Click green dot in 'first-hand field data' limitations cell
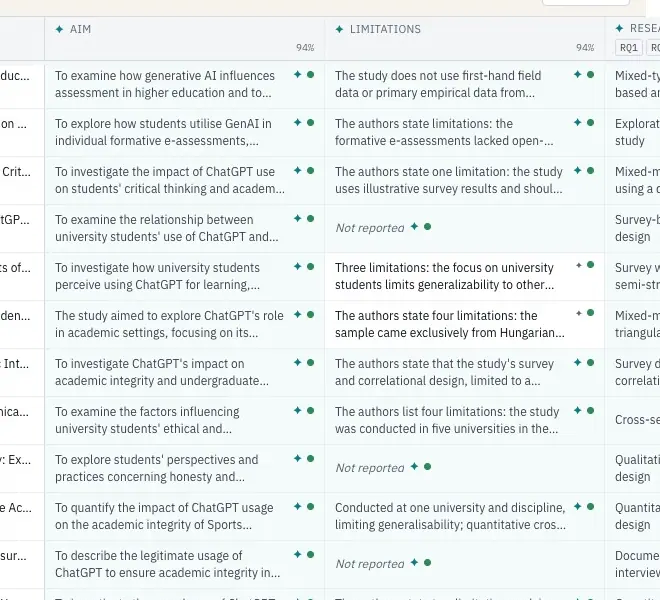 coord(591,75)
